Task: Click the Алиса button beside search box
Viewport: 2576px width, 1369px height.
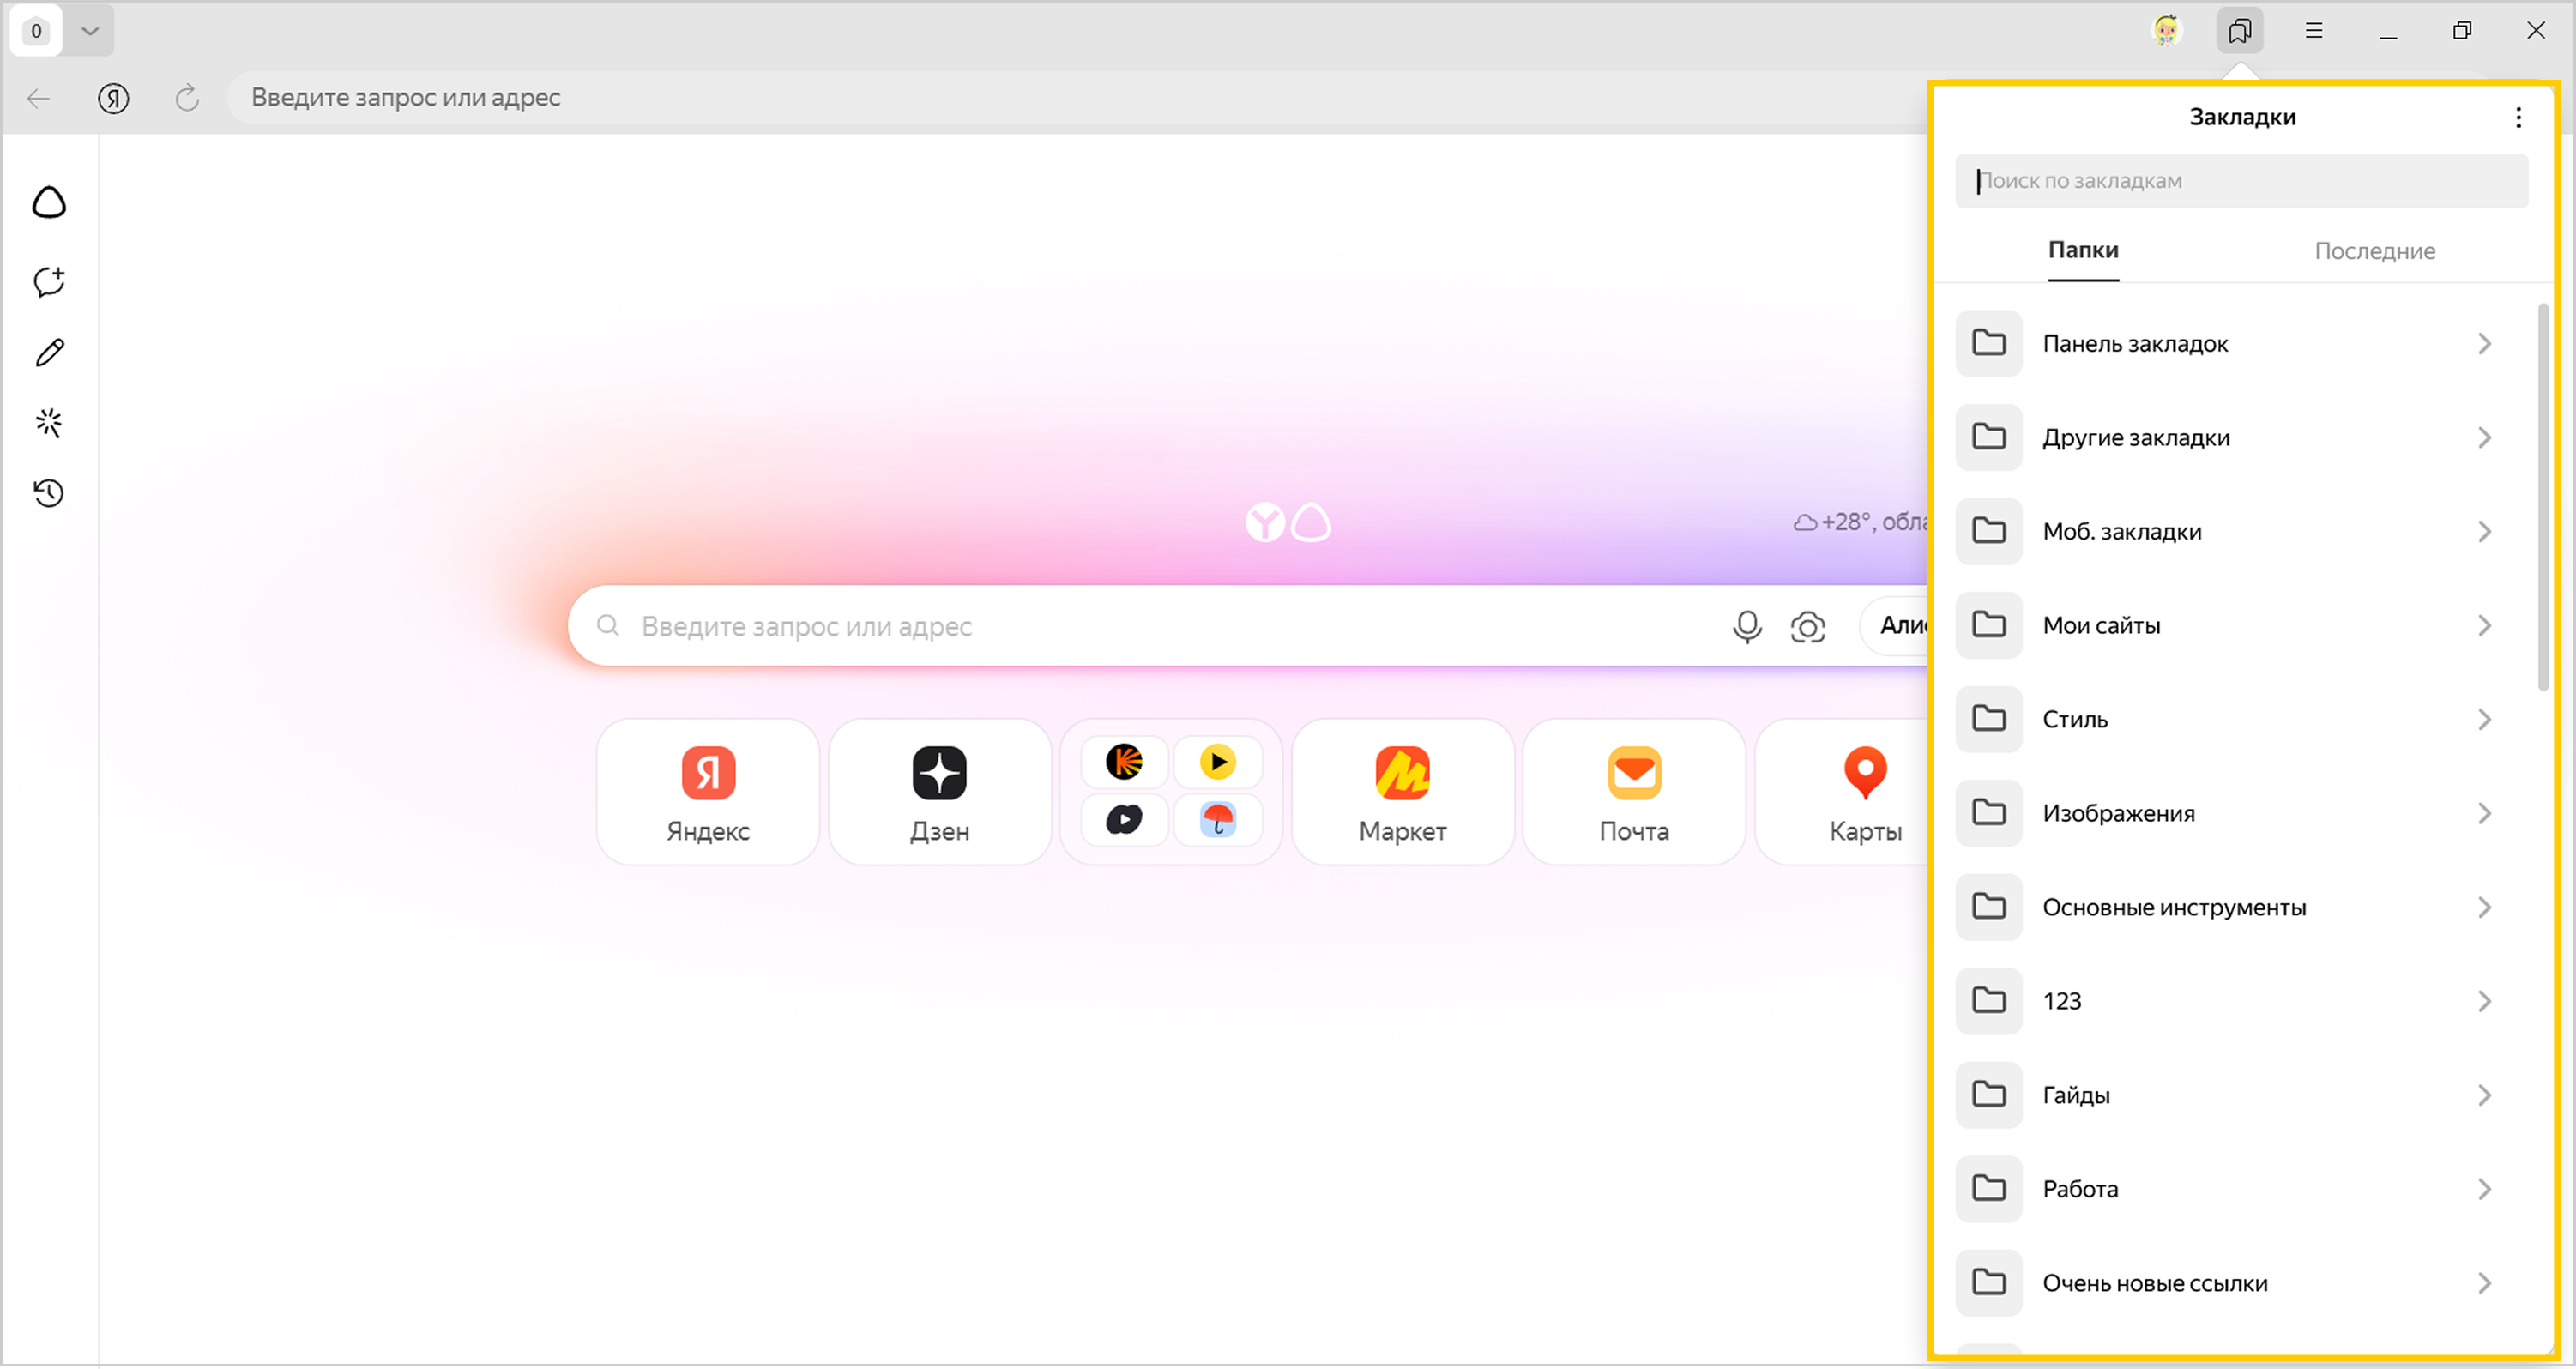Action: pos(1896,627)
